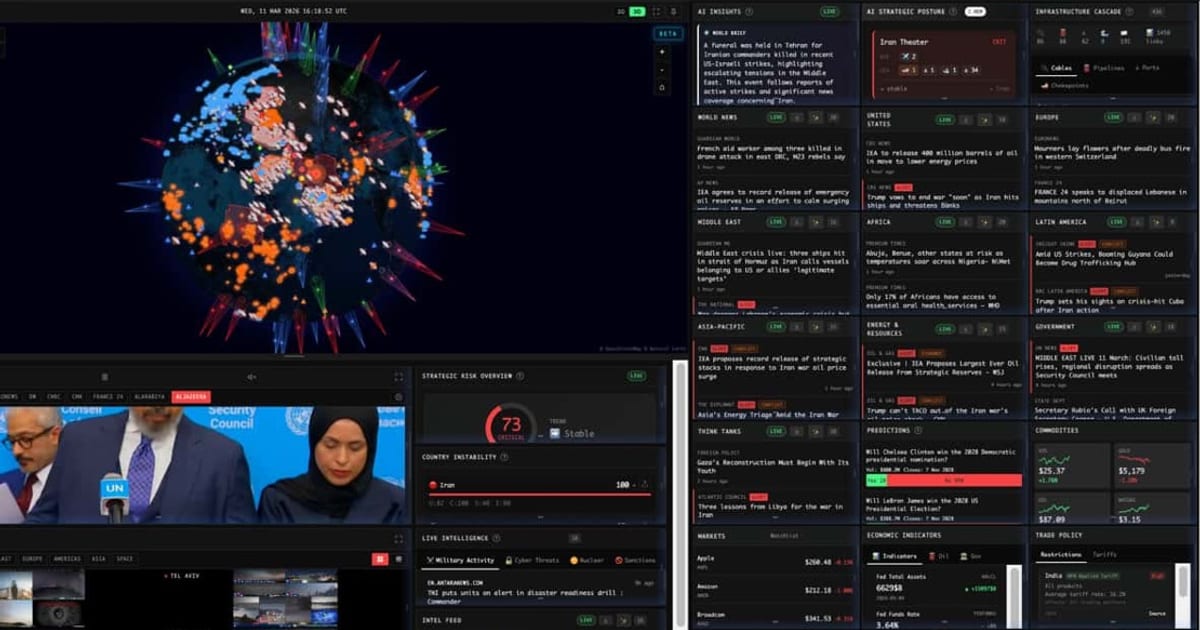Screen dimensions: 1200x630
Task: Select the ALJAZEERA live channel
Action: point(191,397)
